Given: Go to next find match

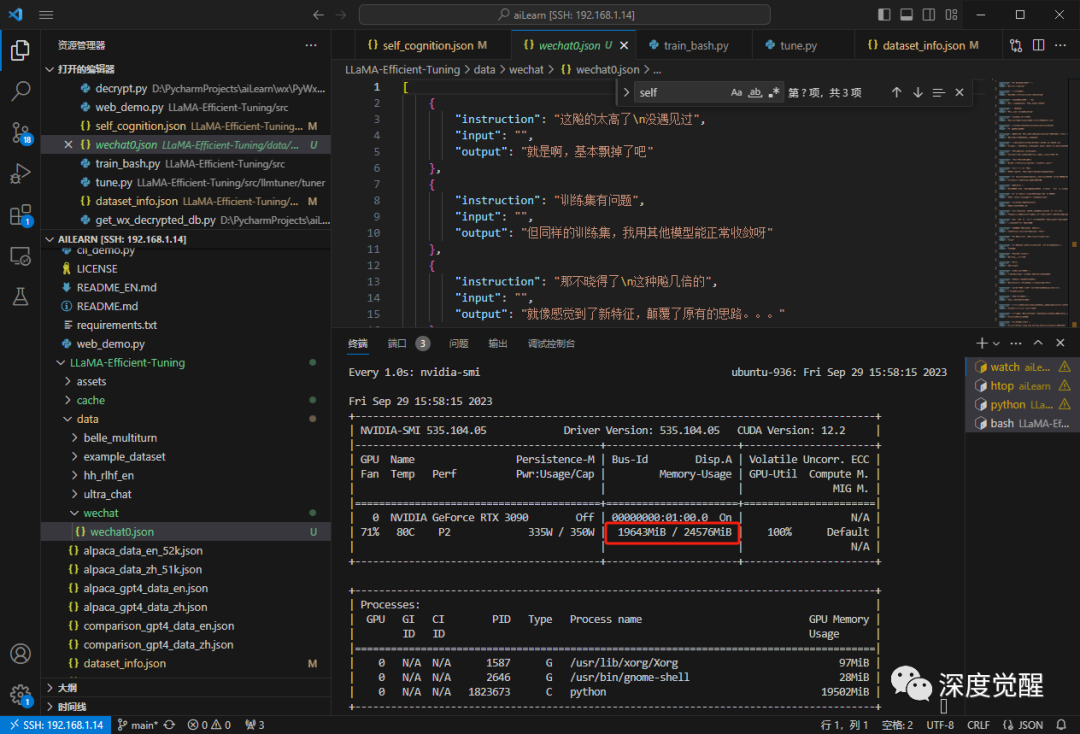Looking at the screenshot, I should point(917,92).
